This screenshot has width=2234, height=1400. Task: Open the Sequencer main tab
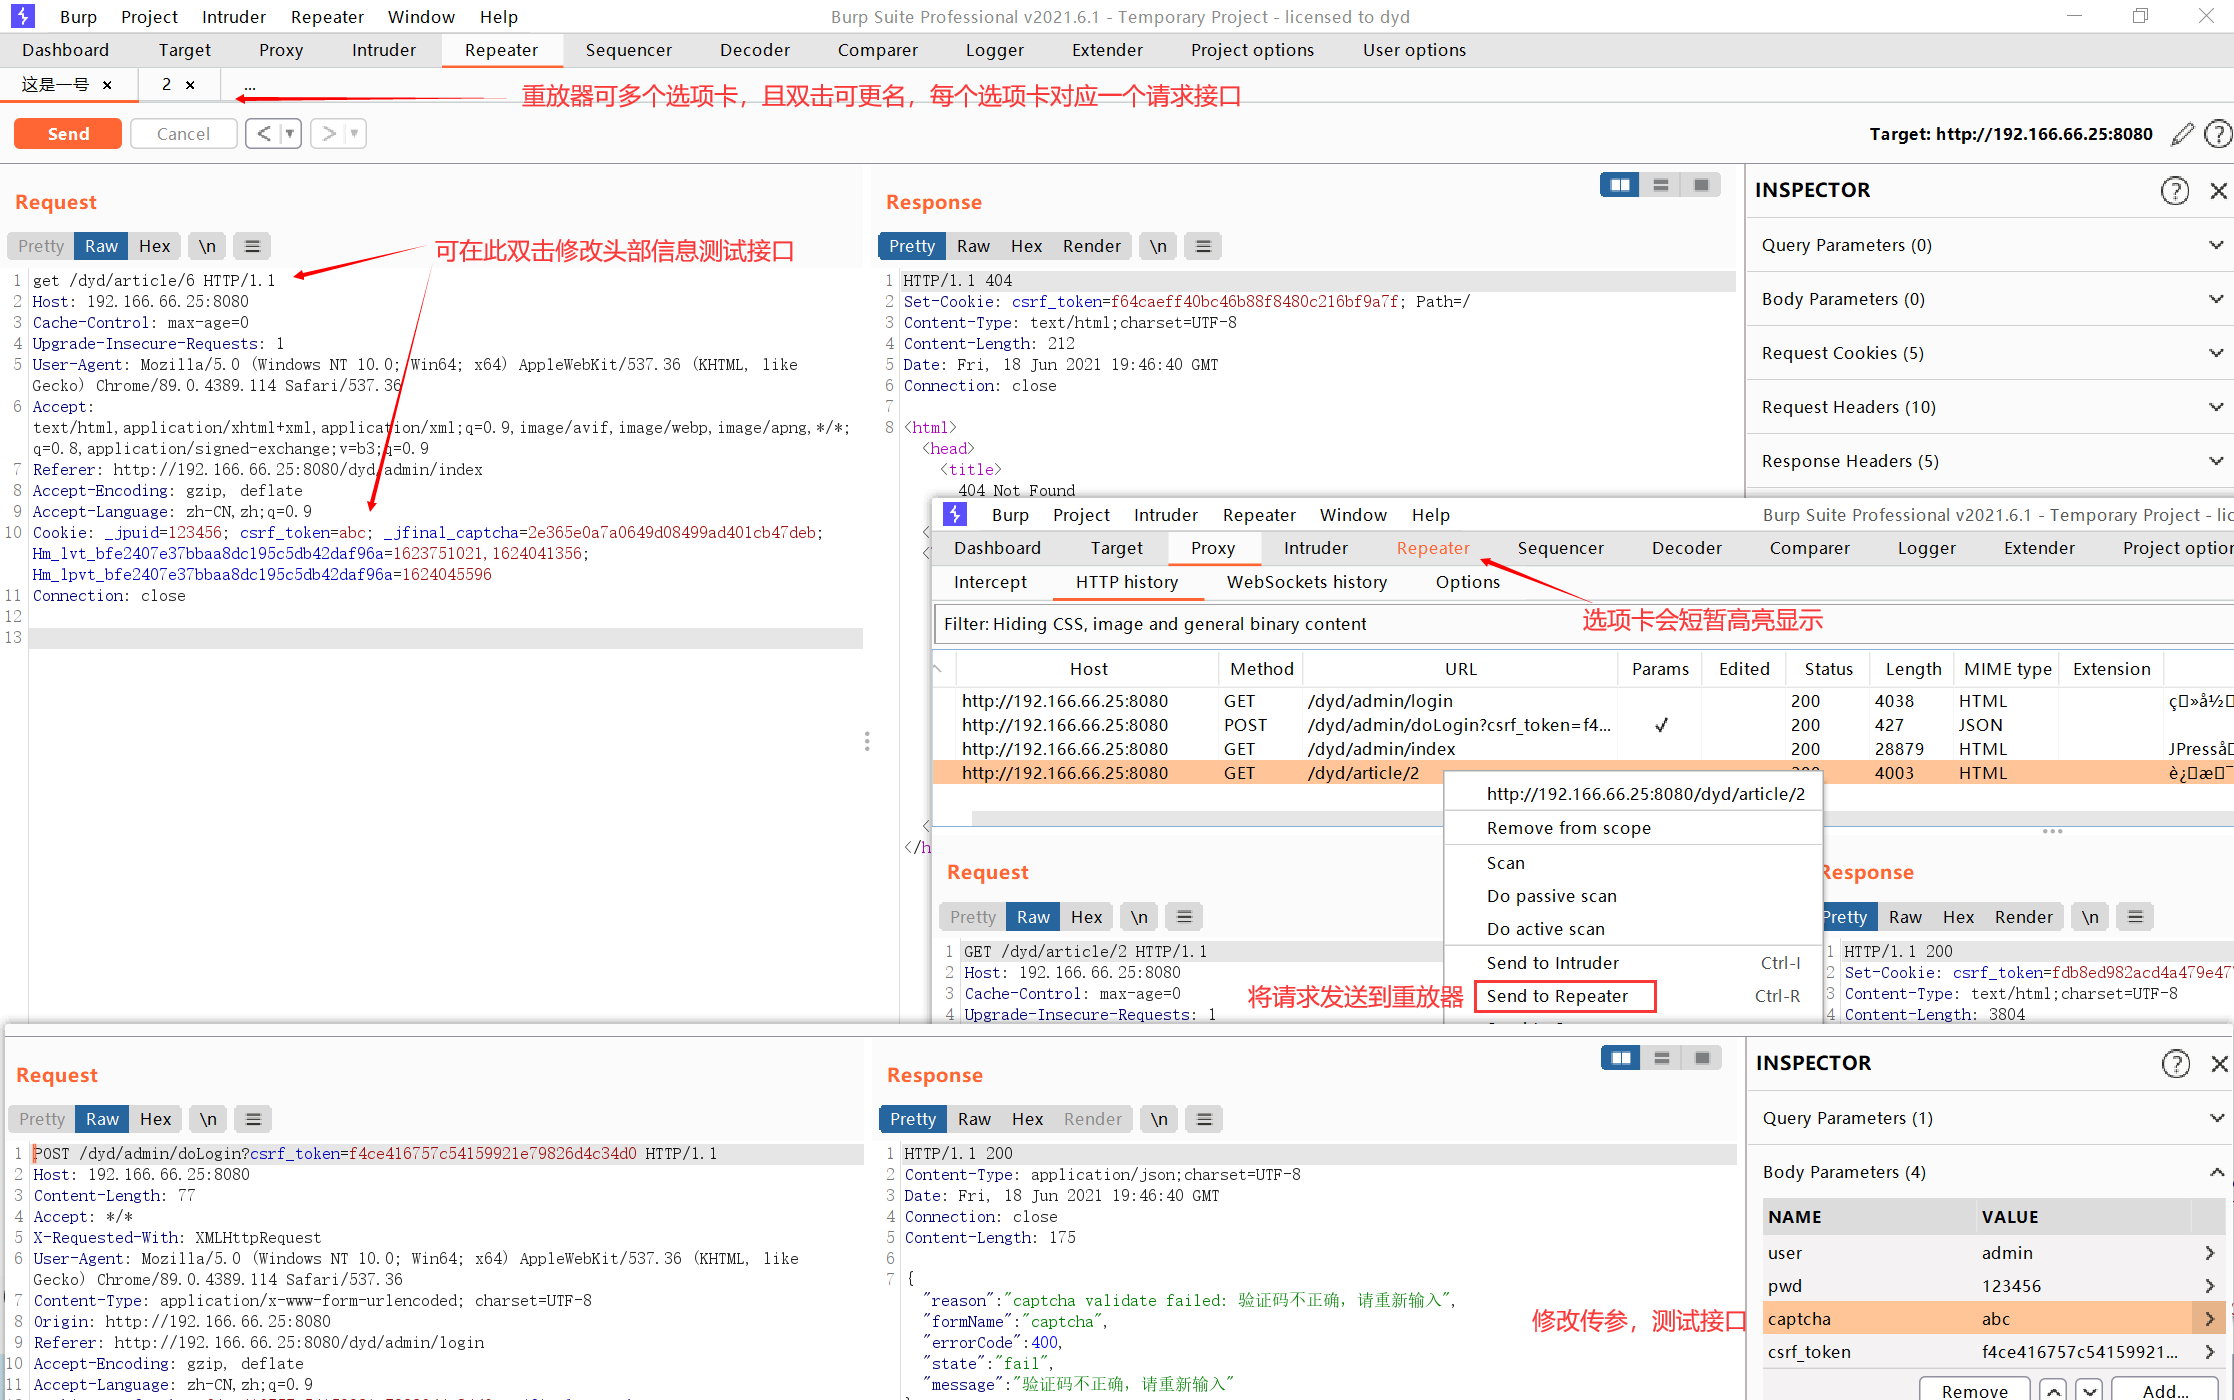coord(628,50)
